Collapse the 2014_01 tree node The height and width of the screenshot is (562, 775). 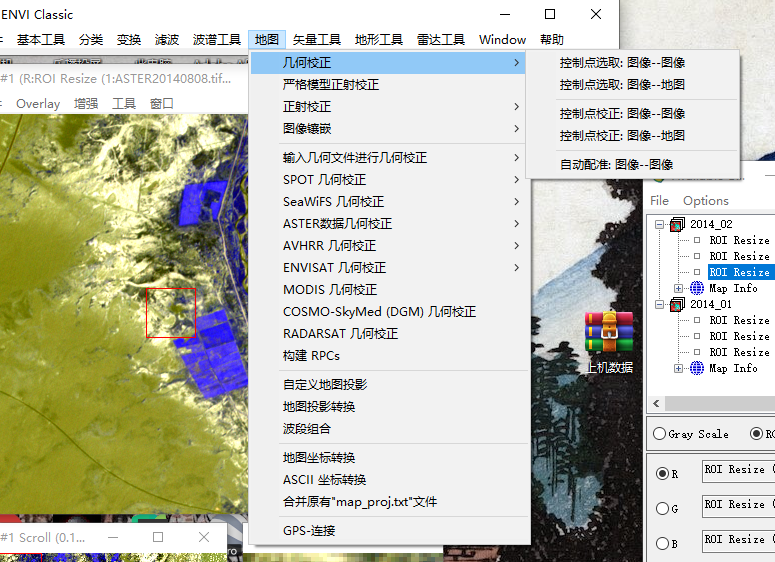[659, 304]
